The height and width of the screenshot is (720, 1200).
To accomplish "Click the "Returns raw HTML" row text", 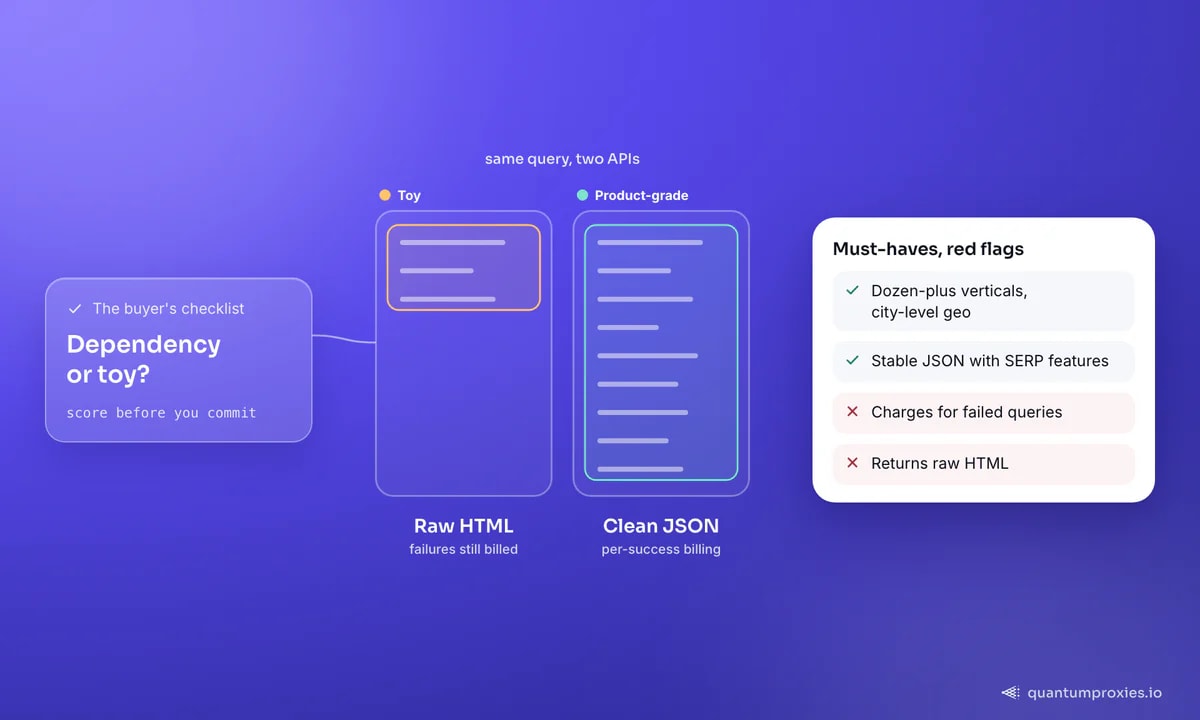I will pyautogui.click(x=940, y=463).
